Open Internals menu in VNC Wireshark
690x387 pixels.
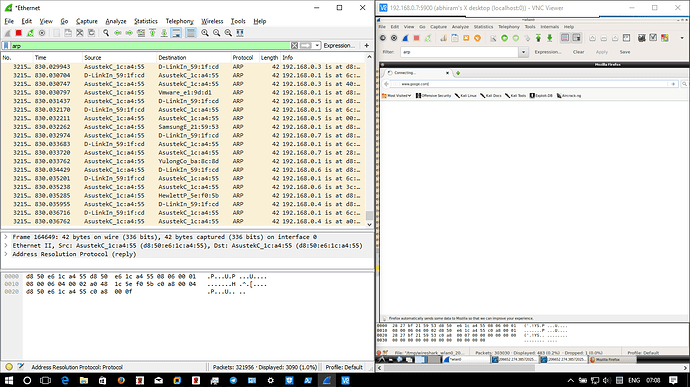pyautogui.click(x=549, y=27)
